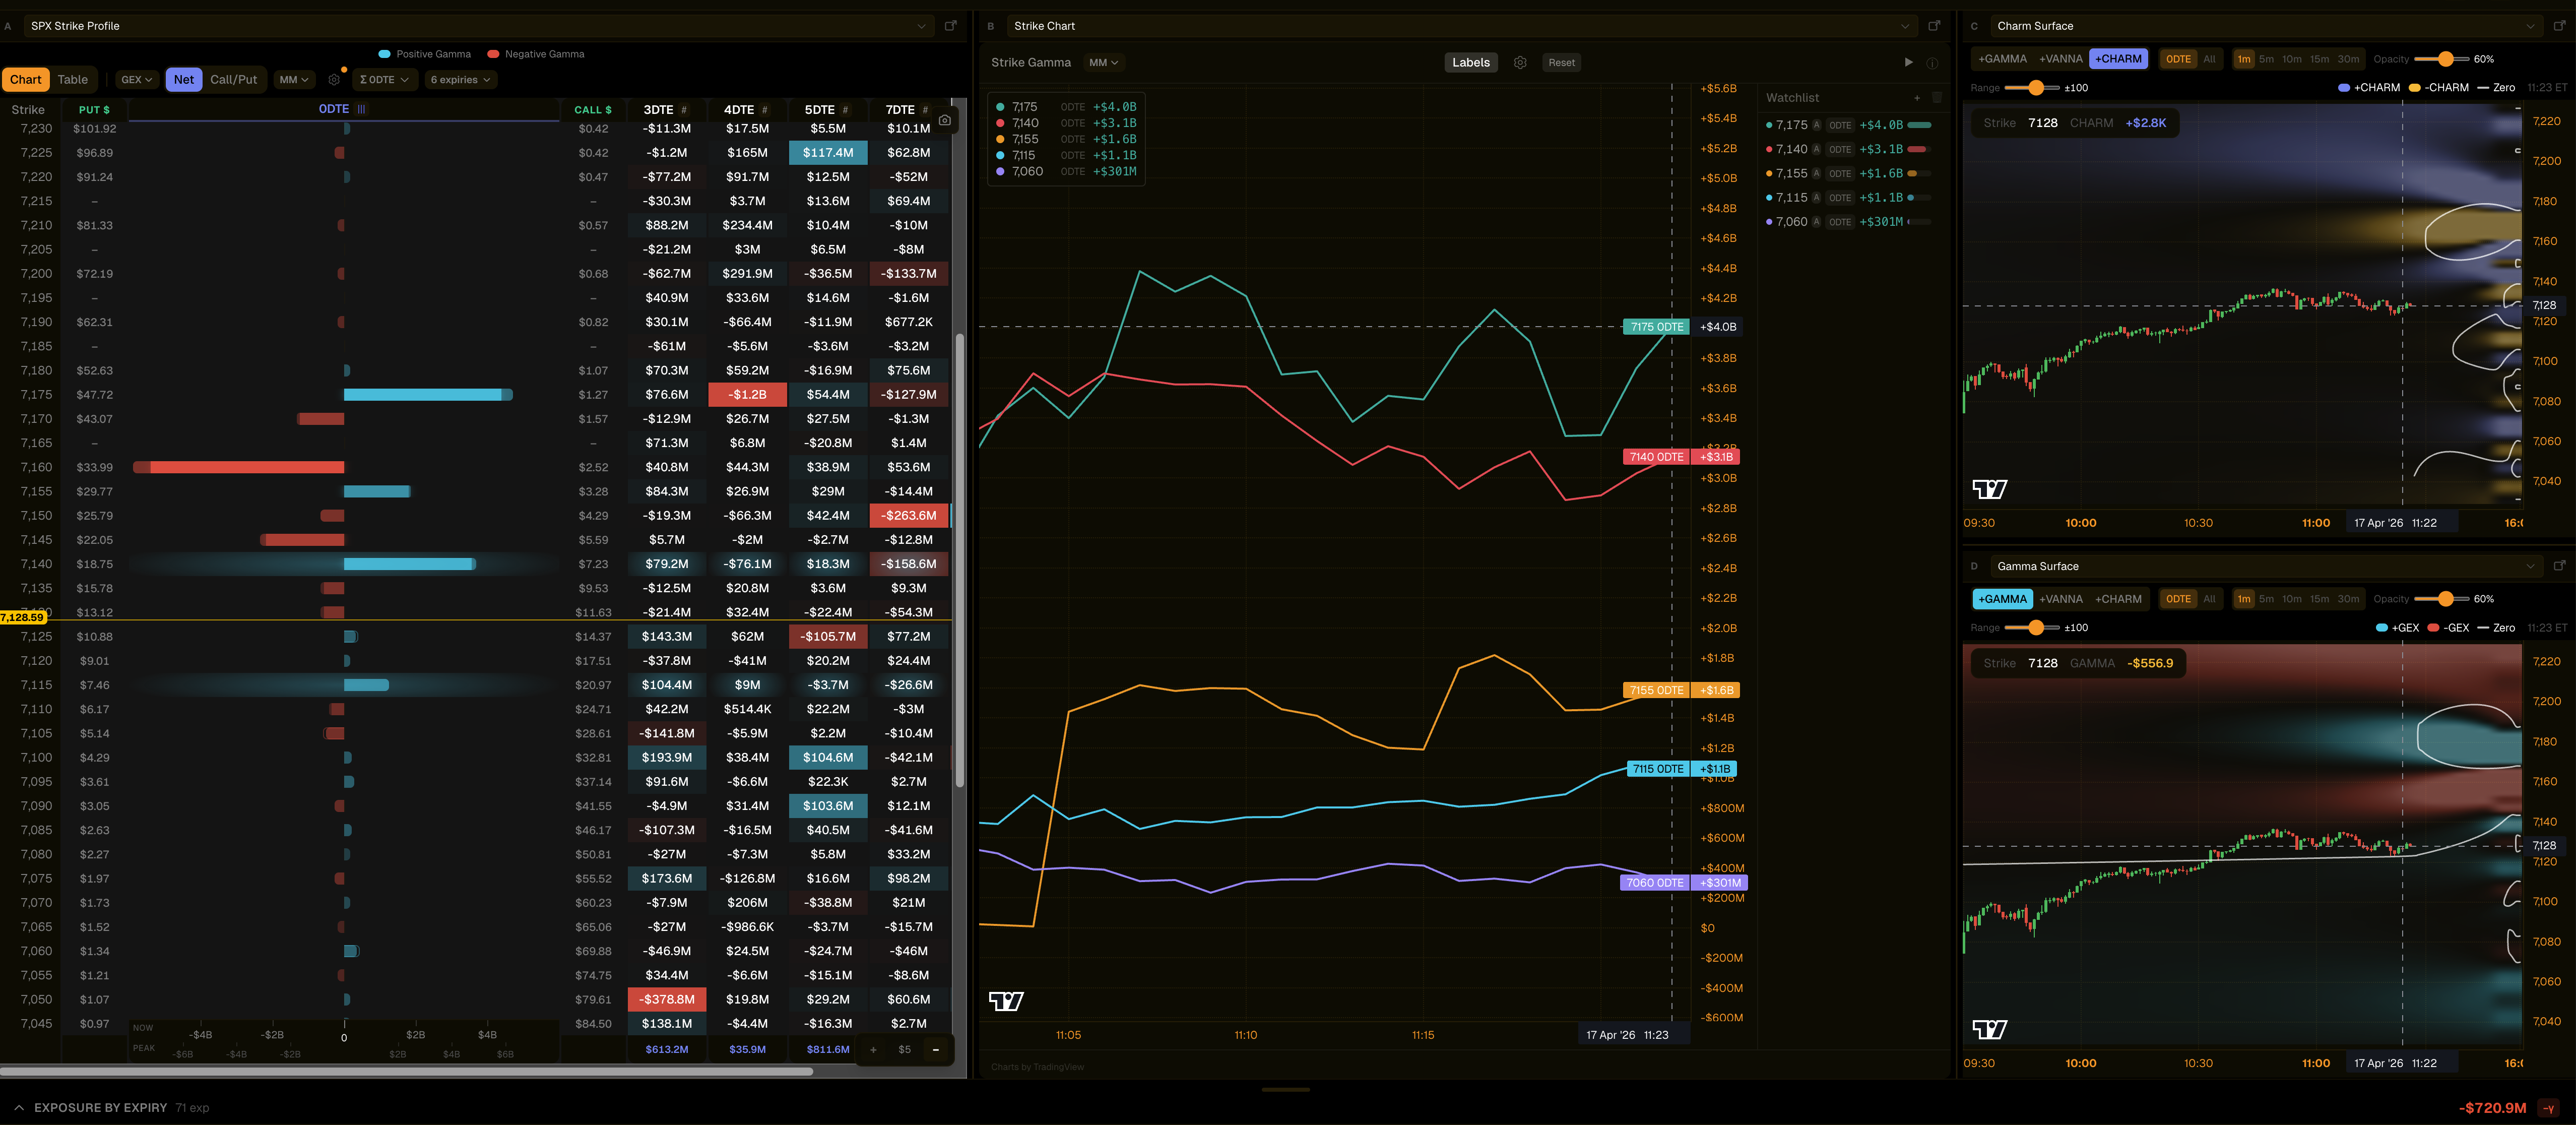The width and height of the screenshot is (2576, 1125).
Task: Open the GEX metric dropdown
Action: (x=136, y=80)
